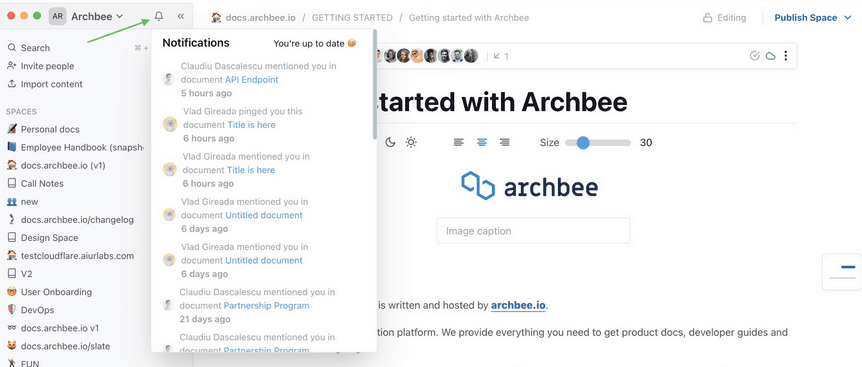Open the second Untitled document notification link
Screen dimensions: 862x367
264,260
